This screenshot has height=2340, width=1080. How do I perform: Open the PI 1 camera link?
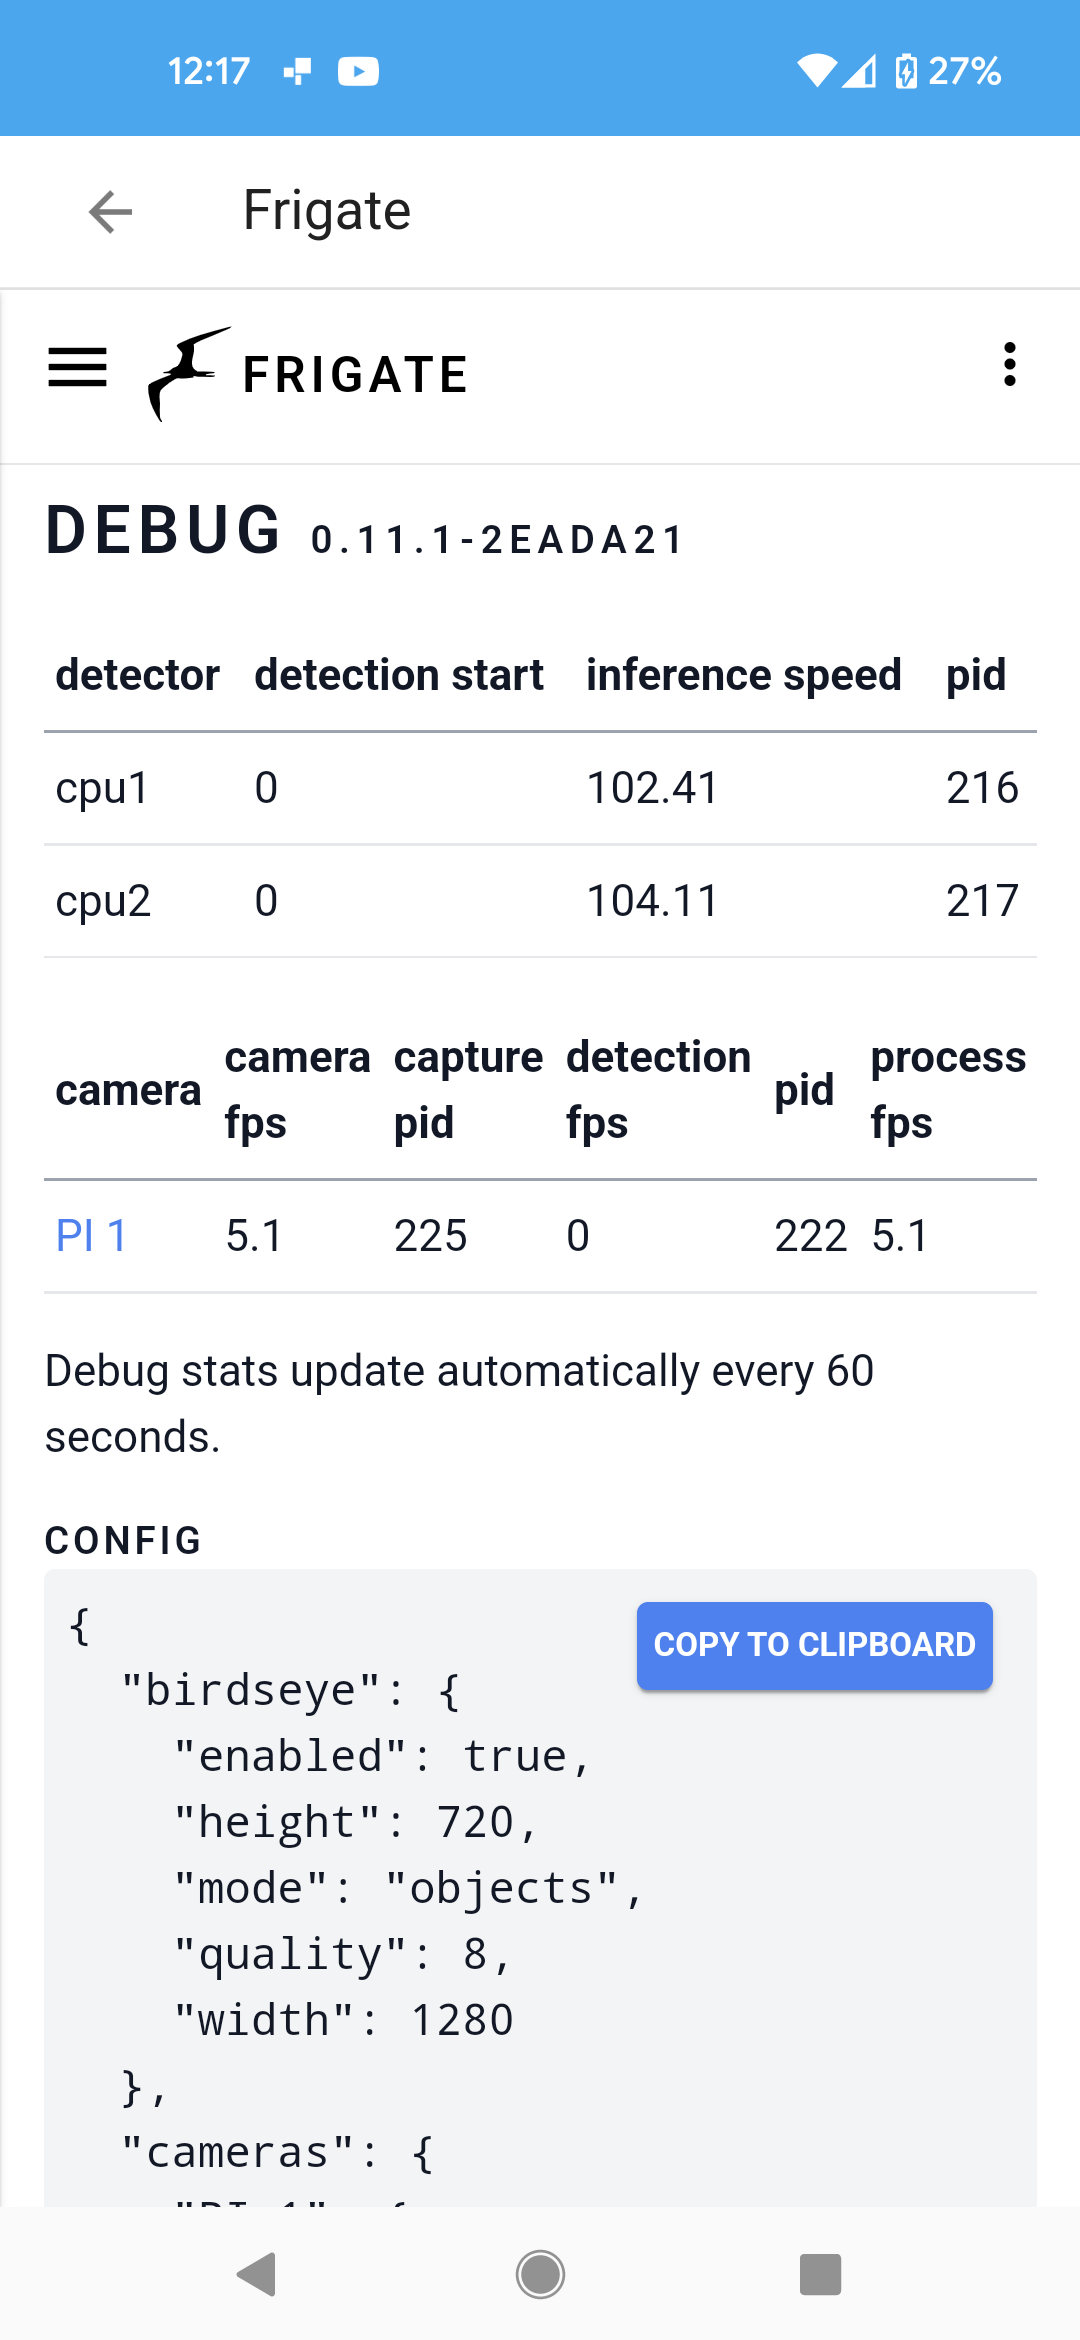[91, 1236]
